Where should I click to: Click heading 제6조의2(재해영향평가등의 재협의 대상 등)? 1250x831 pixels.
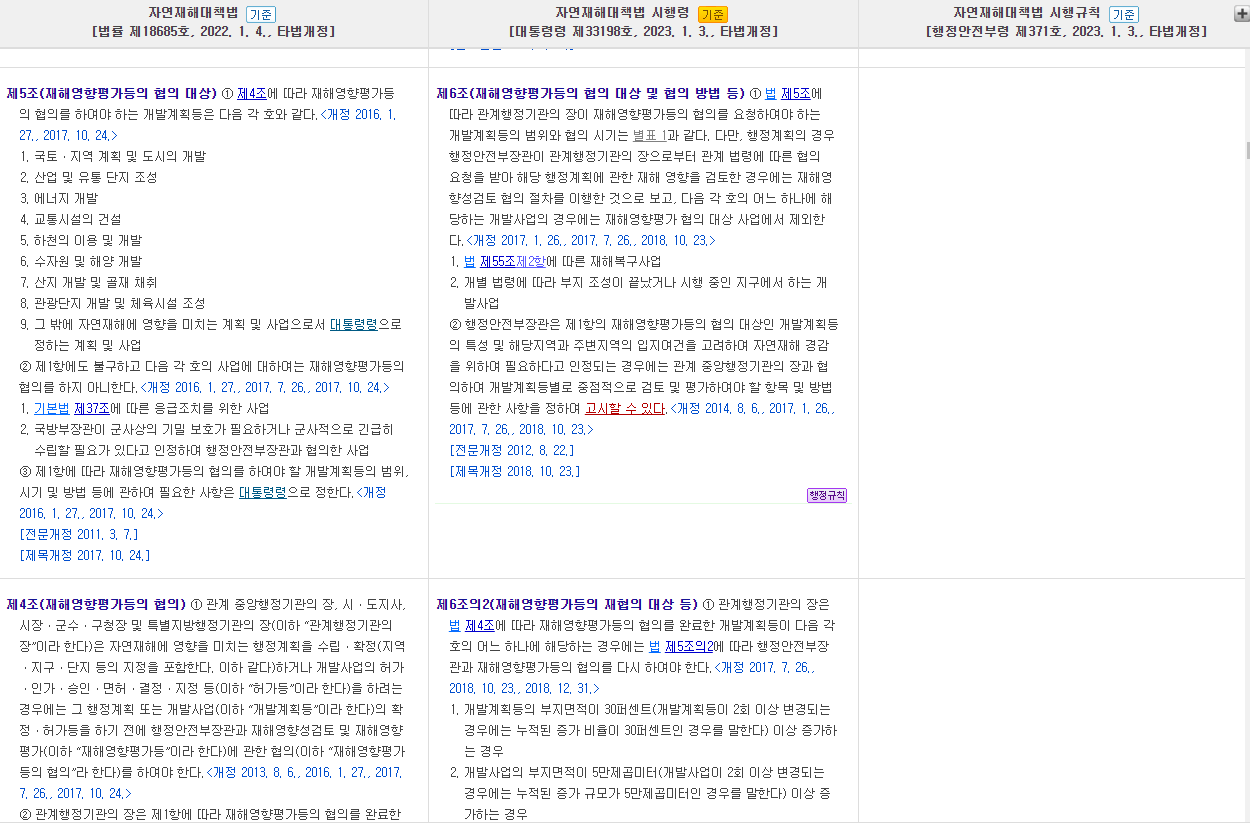pos(567,604)
